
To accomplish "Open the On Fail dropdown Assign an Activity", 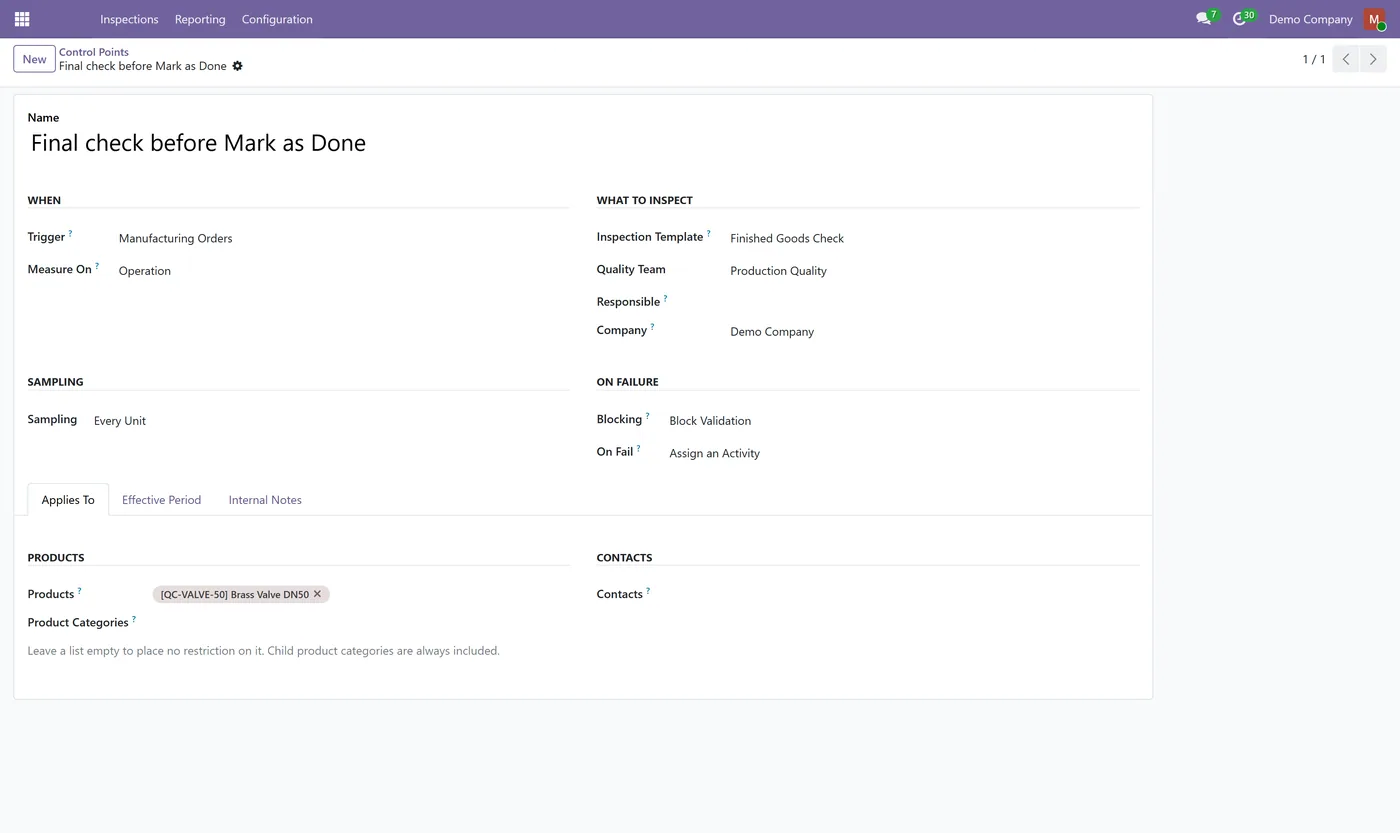I will 904,453.
